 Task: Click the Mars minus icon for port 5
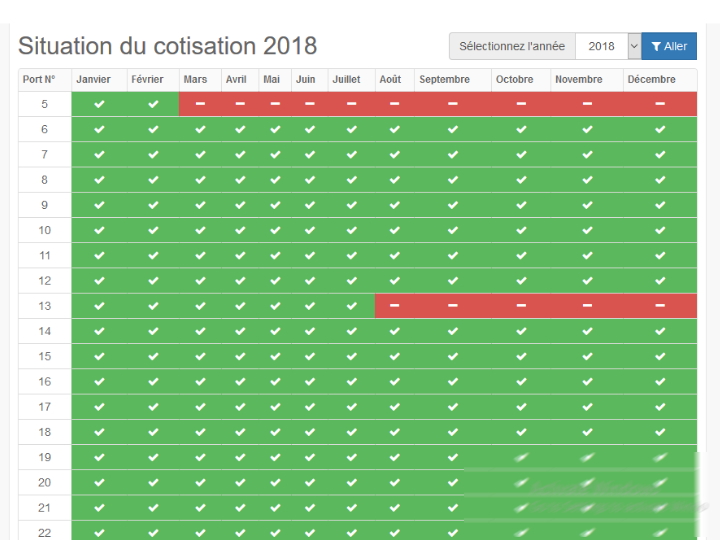[200, 104]
